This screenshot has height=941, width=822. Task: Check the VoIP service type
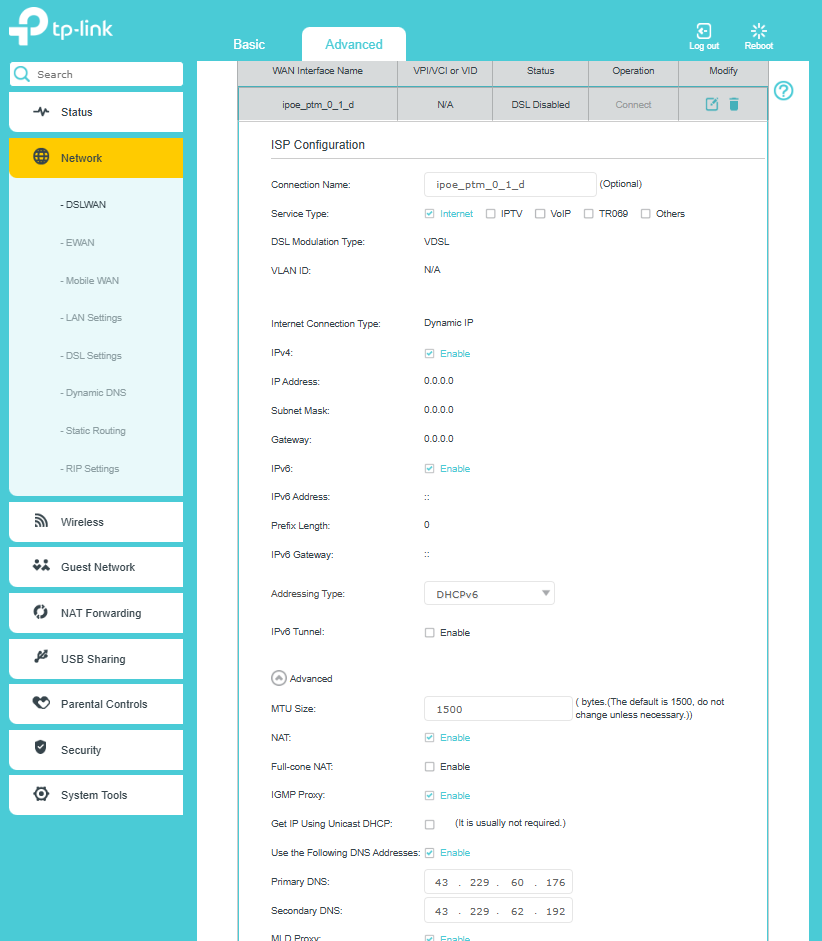click(x=540, y=214)
